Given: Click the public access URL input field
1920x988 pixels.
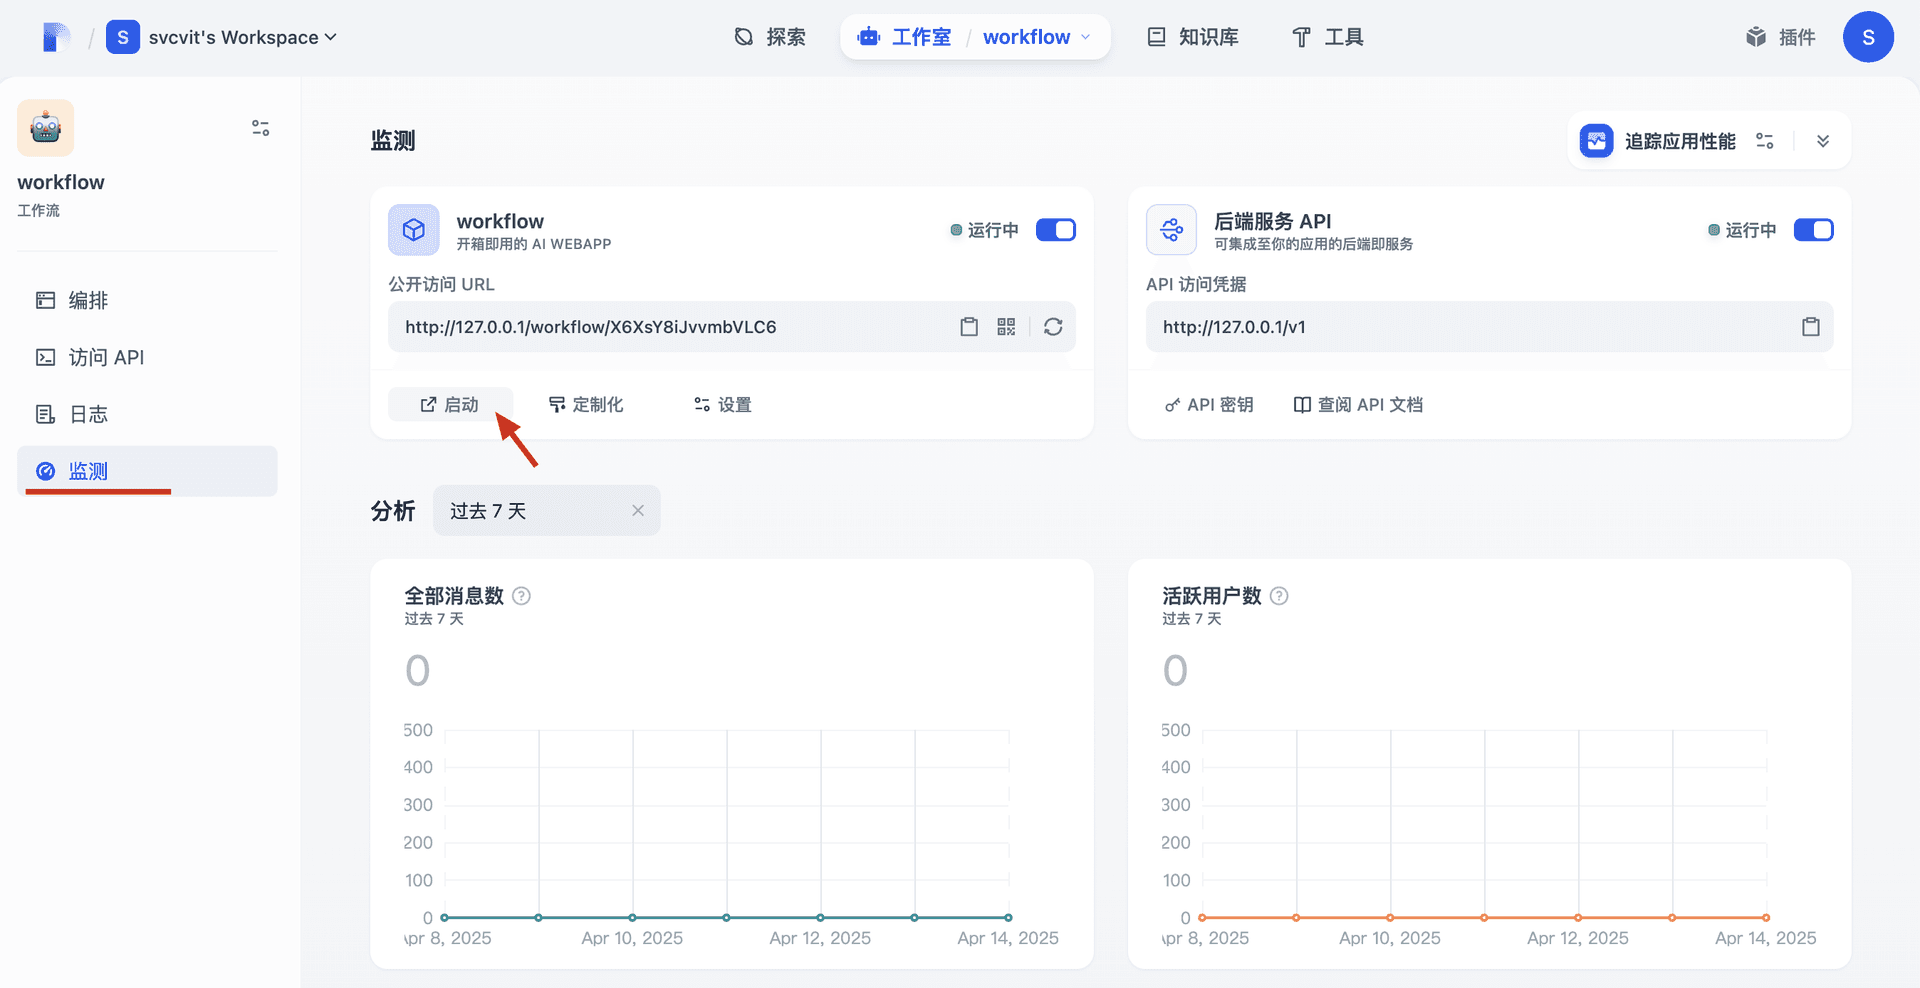Looking at the screenshot, I should click(660, 326).
